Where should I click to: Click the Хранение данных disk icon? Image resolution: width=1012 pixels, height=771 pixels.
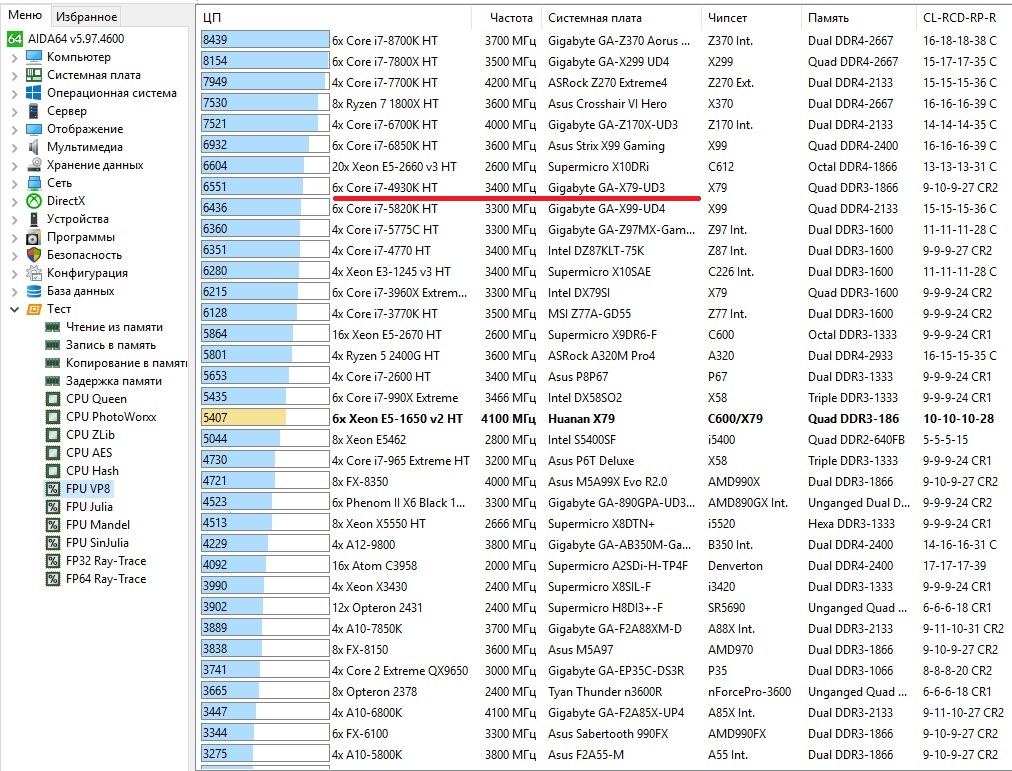[34, 165]
